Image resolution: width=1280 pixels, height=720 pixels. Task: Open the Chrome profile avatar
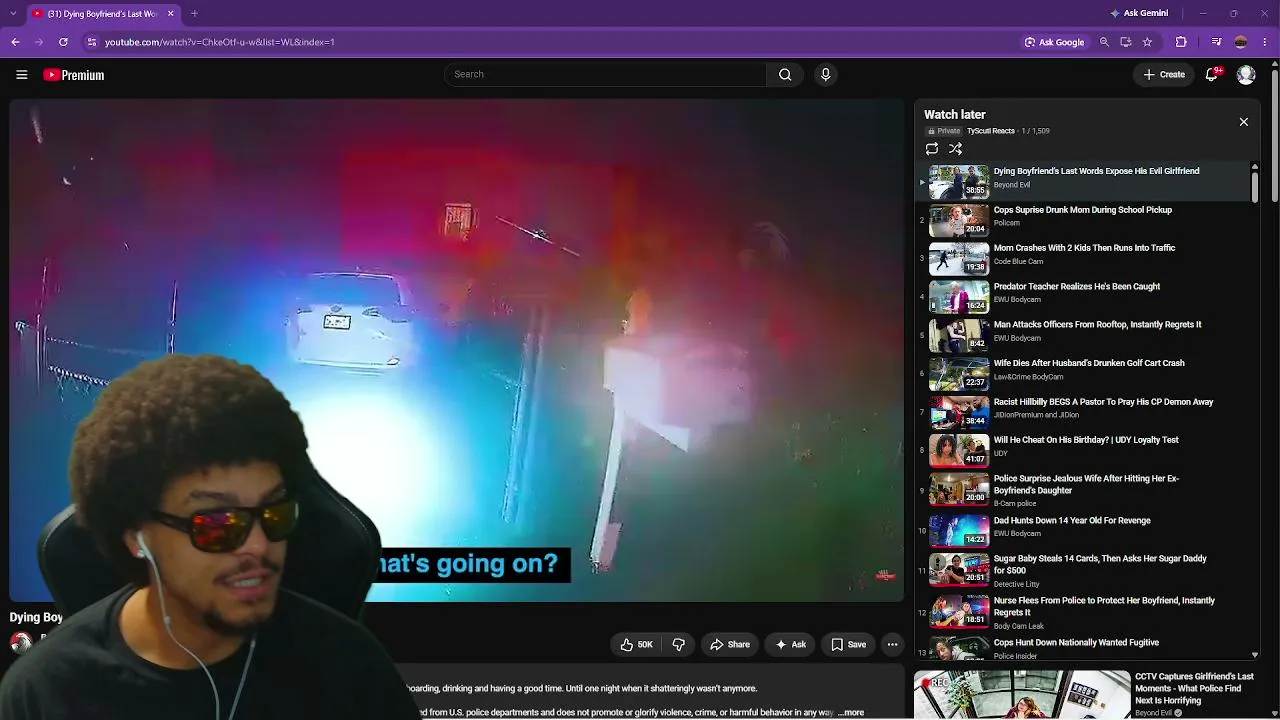coord(1241,42)
